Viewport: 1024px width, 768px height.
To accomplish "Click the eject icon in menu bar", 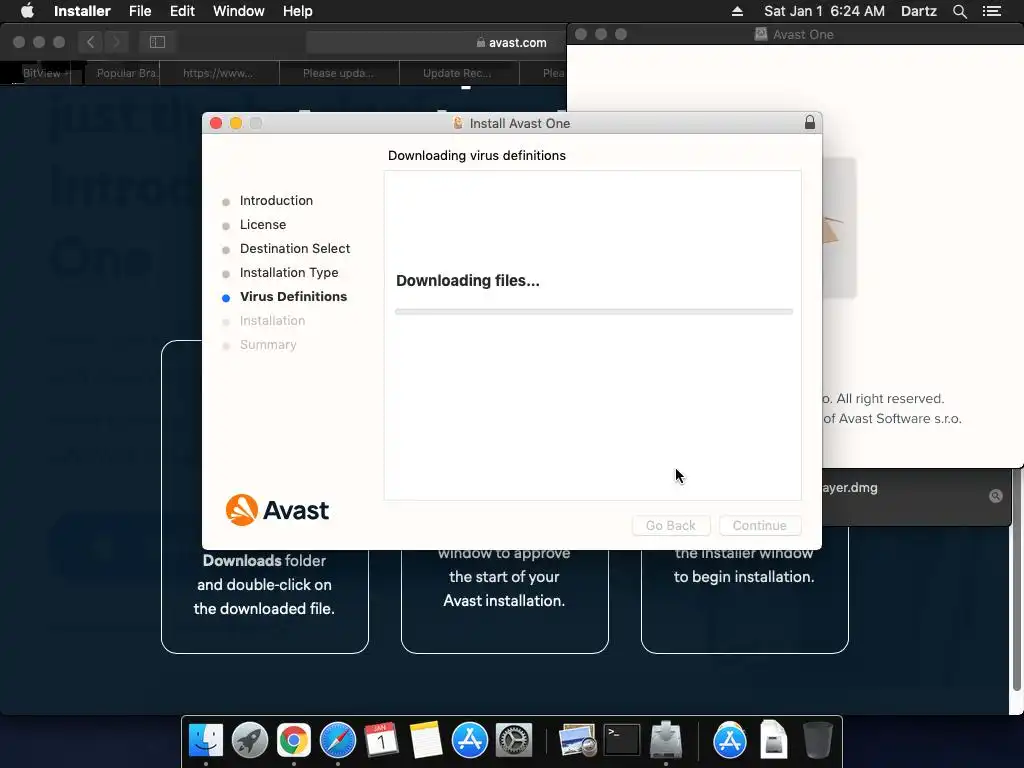I will tap(737, 11).
